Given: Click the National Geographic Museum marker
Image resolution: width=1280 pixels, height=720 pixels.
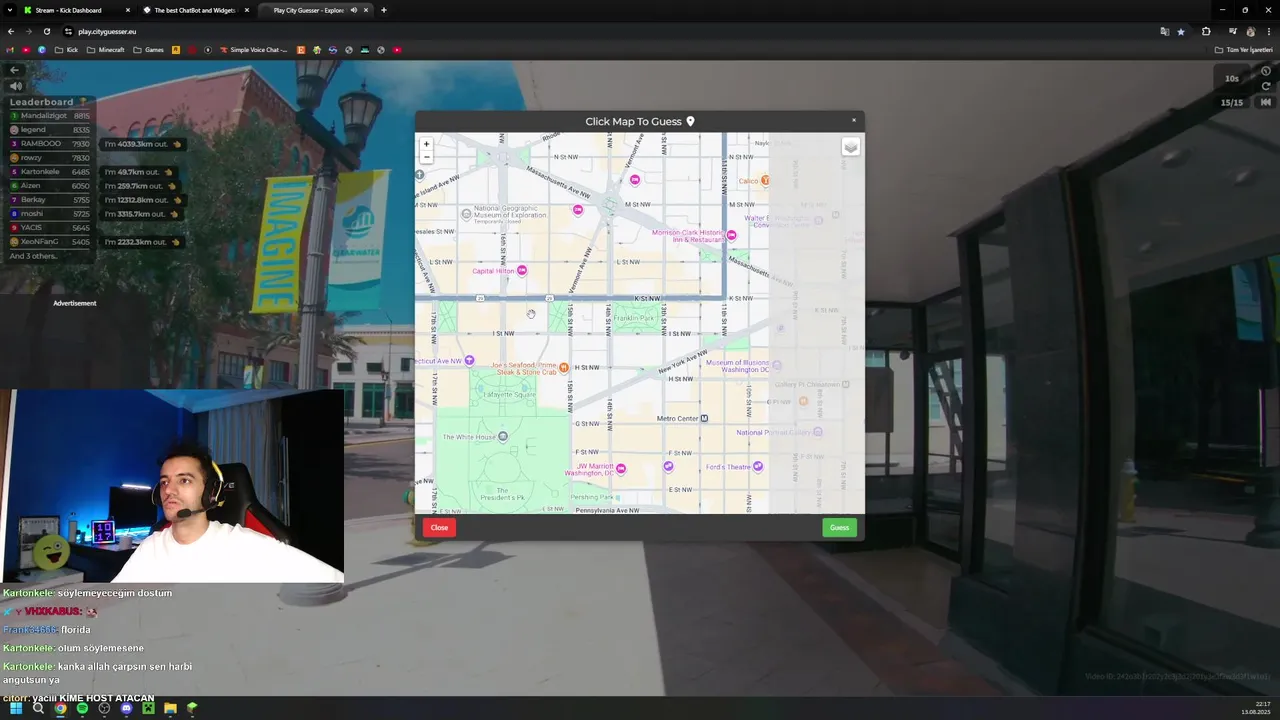Looking at the screenshot, I should [x=466, y=214].
